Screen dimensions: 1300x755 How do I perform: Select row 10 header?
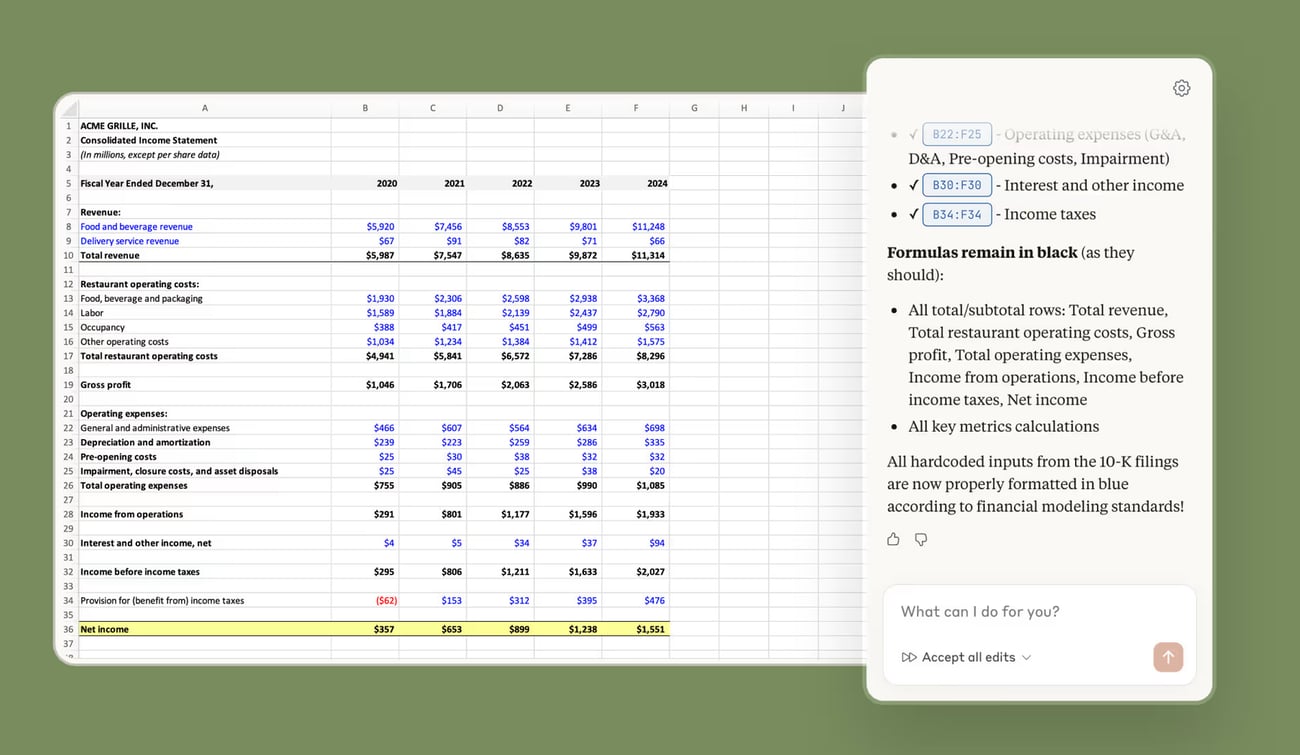point(68,255)
